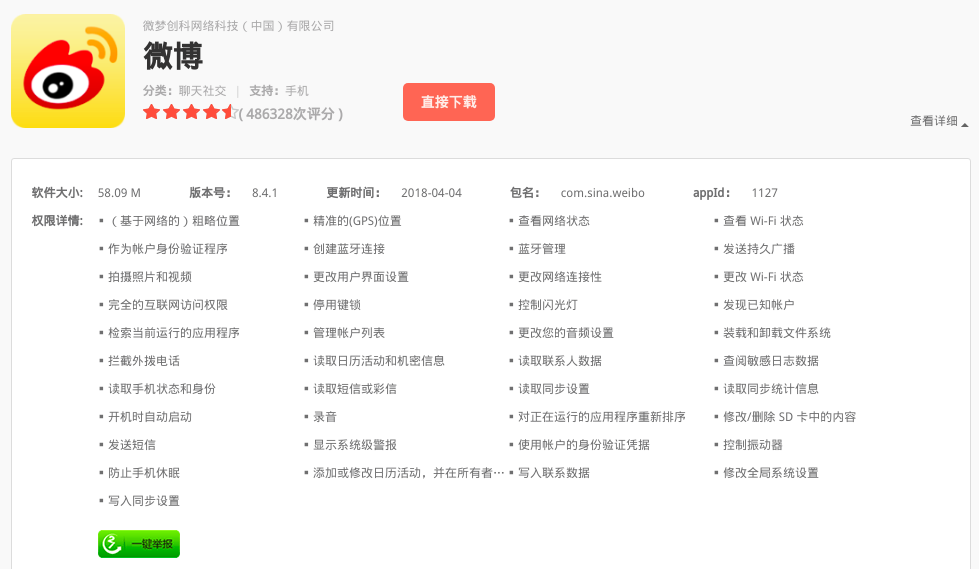Click permission 读取手机状态和身份

coord(162,390)
